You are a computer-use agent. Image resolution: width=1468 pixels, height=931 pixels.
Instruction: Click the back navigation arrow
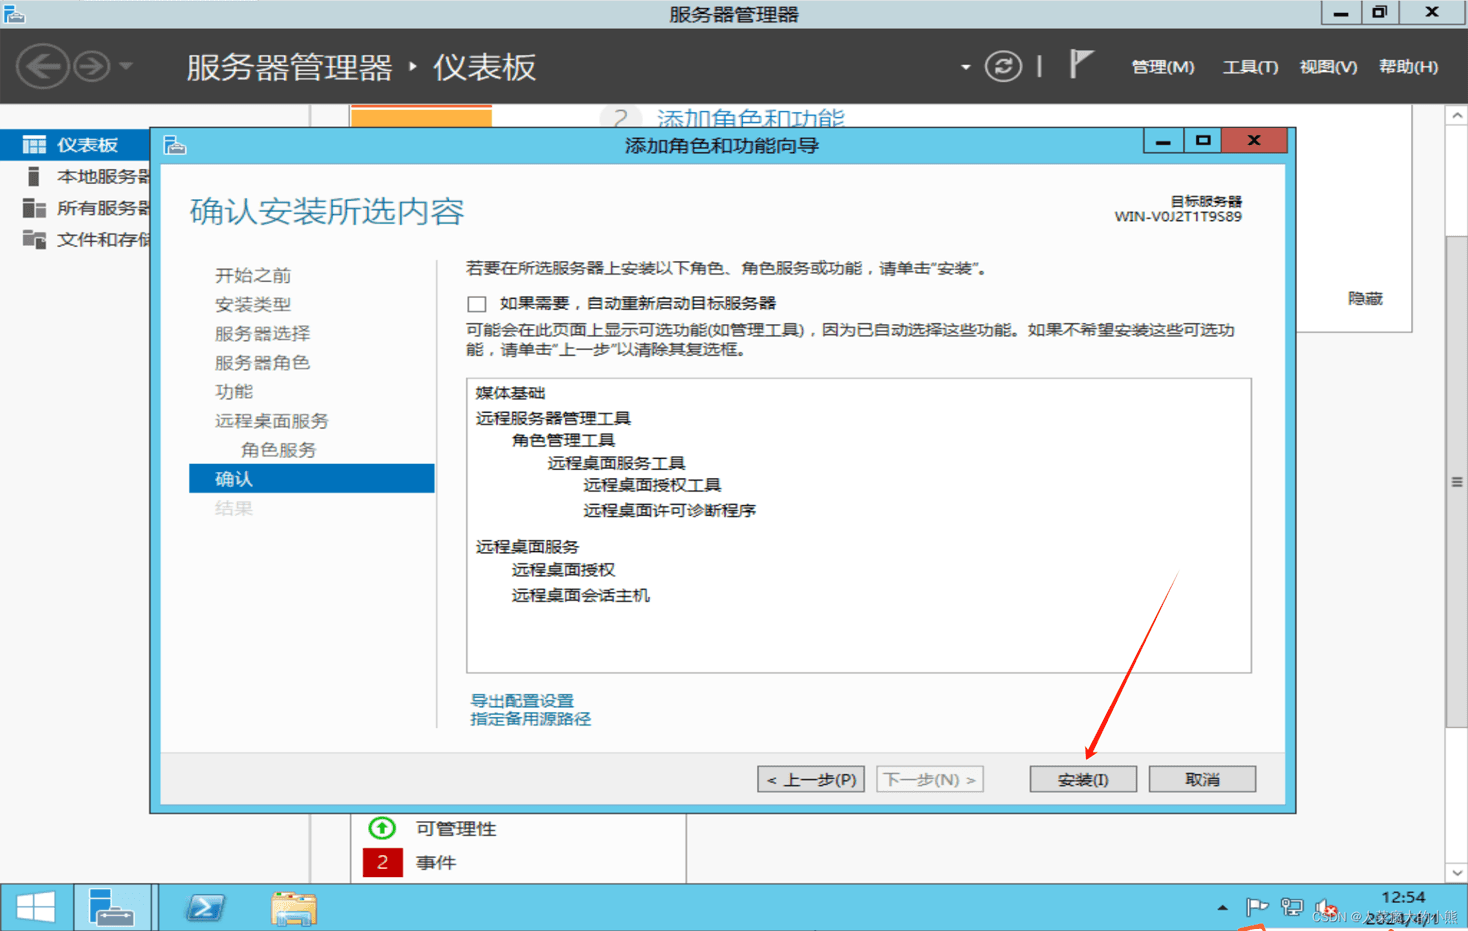coord(42,67)
